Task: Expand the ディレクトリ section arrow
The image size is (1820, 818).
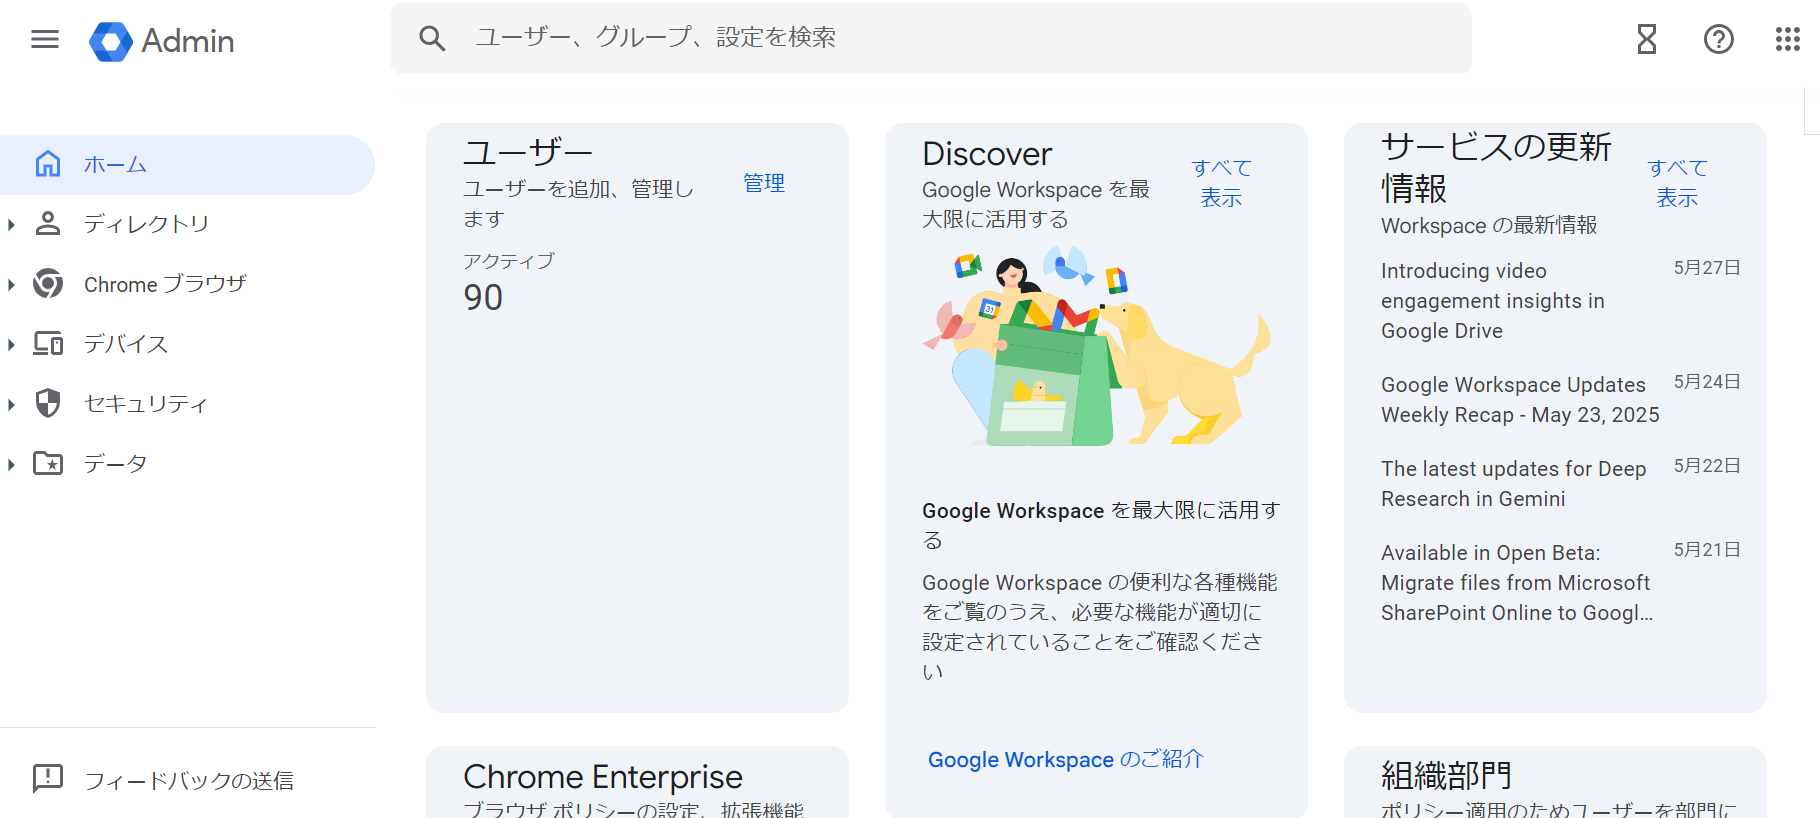Action: pyautogui.click(x=11, y=224)
